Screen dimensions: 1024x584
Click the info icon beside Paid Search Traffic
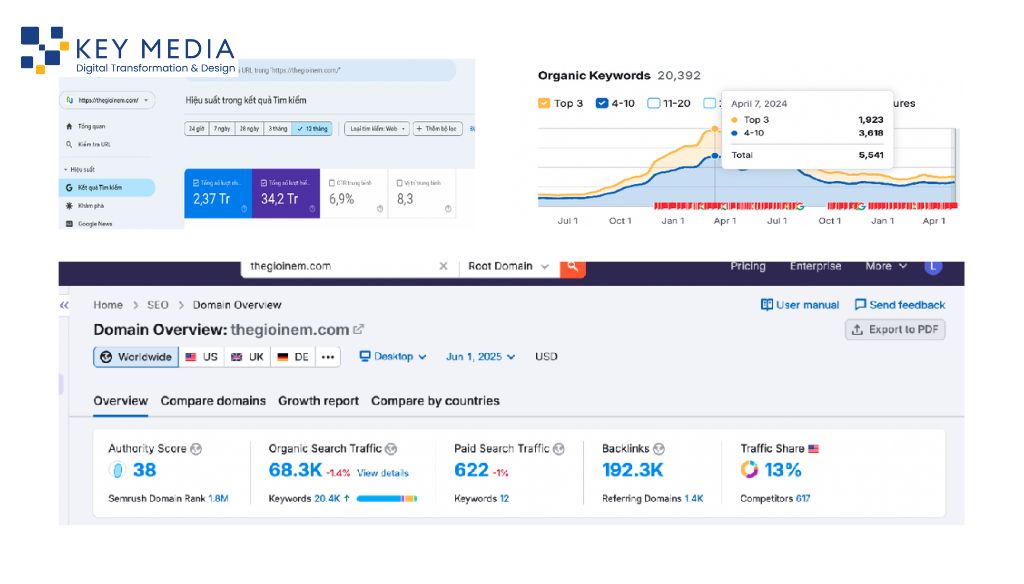[x=558, y=449]
